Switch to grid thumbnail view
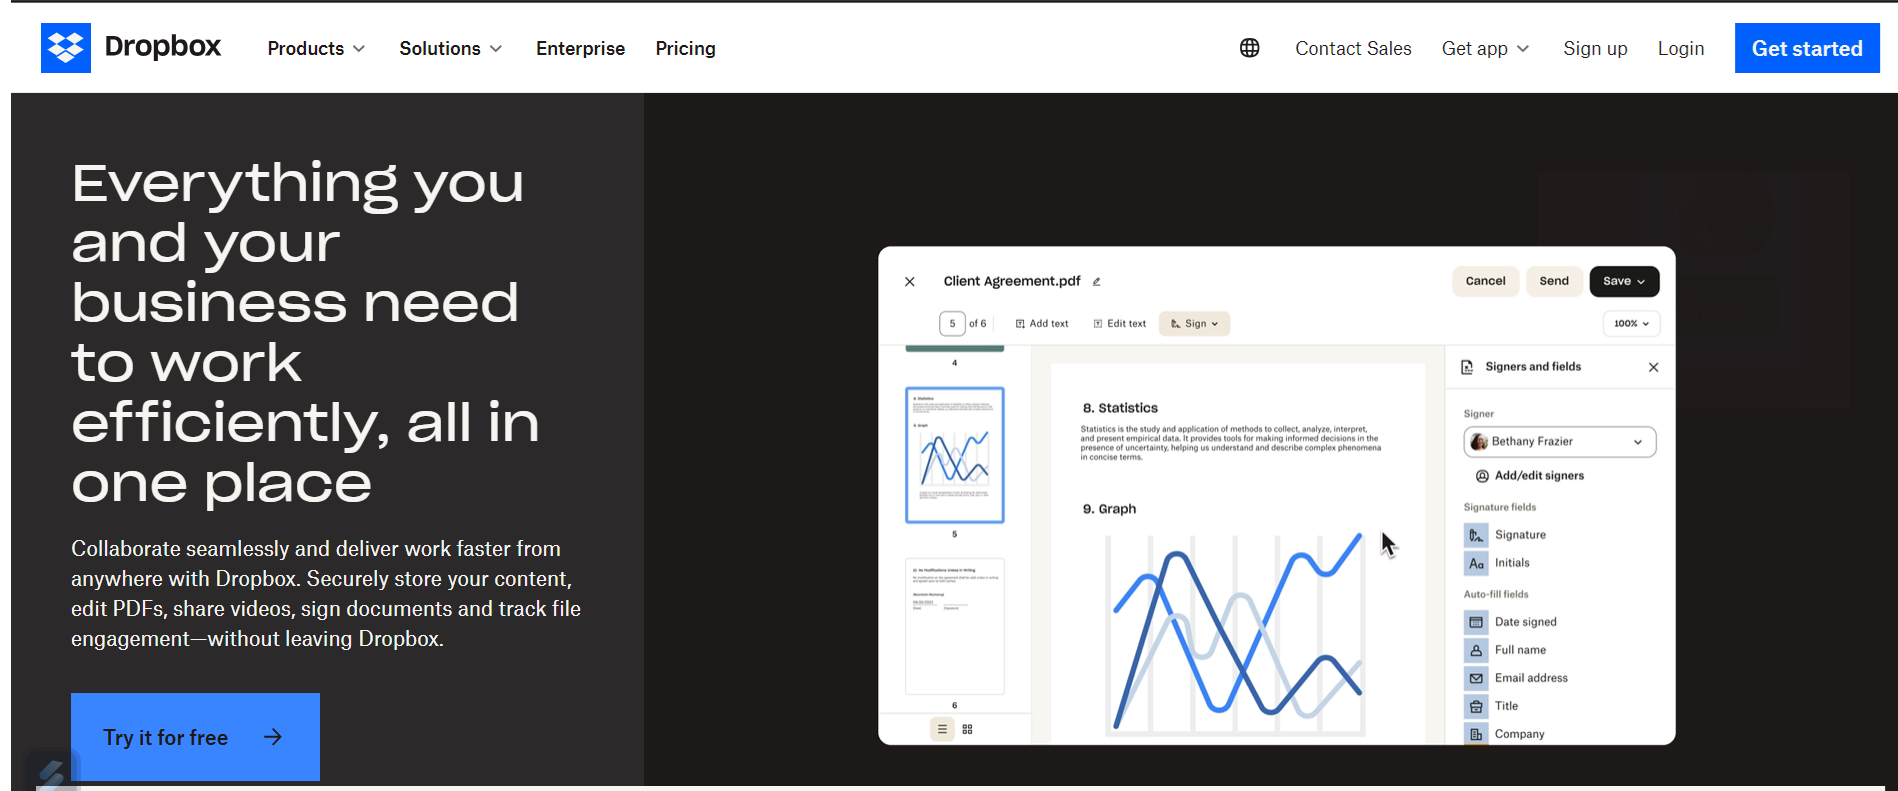Viewport: 1898px width, 791px height. (x=967, y=729)
